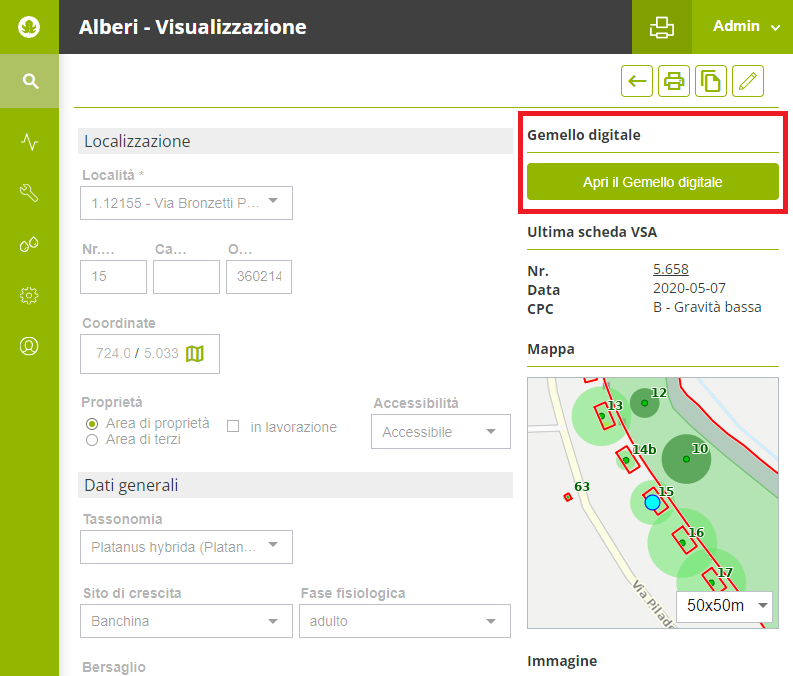Click the back arrow icon
Image resolution: width=793 pixels, height=676 pixels.
(x=637, y=81)
